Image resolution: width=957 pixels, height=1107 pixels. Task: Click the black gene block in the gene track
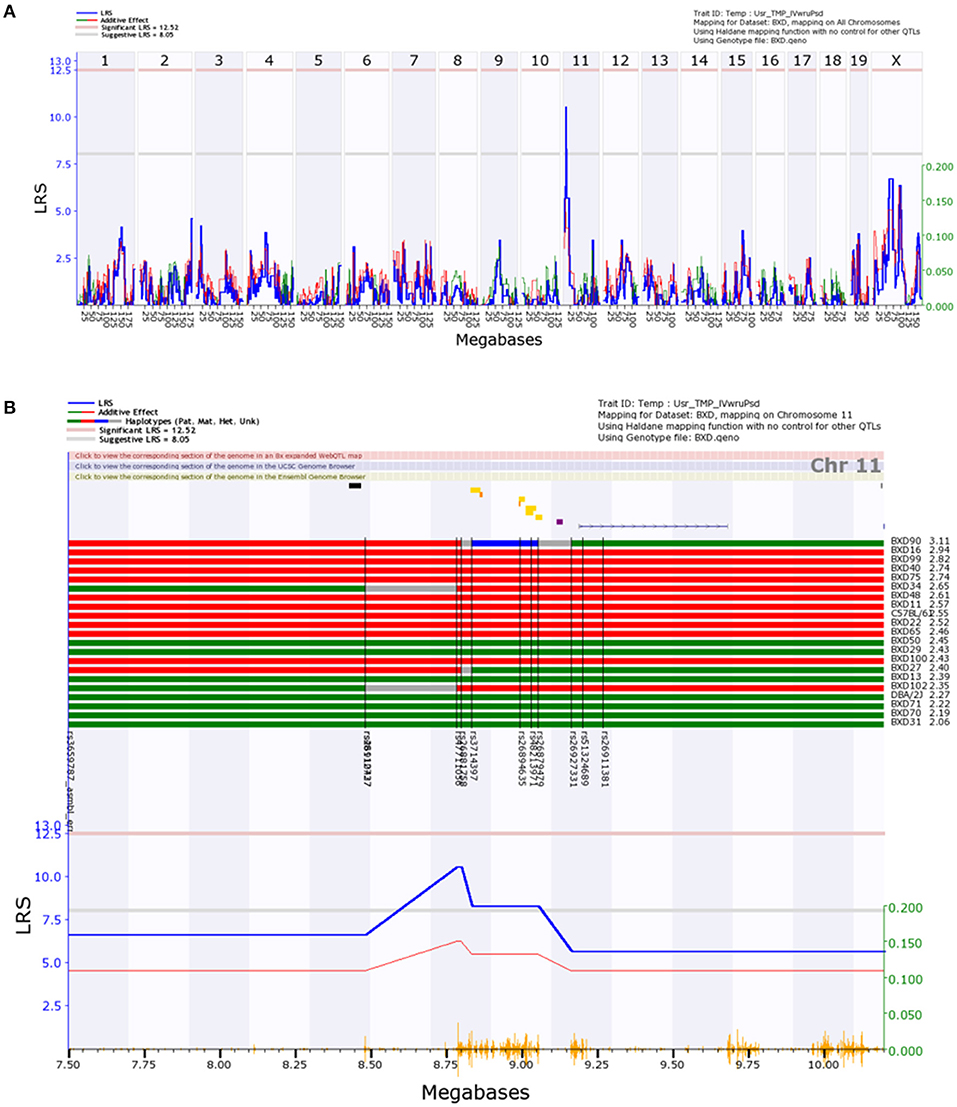pyautogui.click(x=355, y=486)
